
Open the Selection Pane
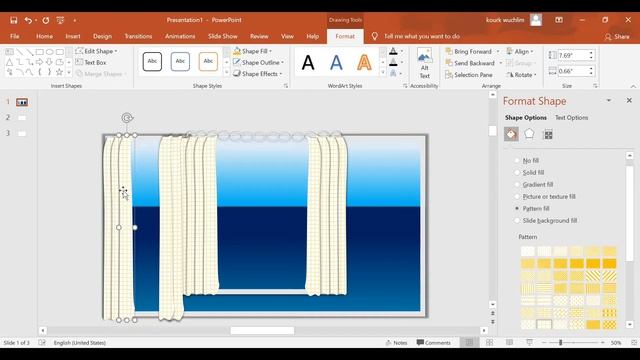click(469, 75)
